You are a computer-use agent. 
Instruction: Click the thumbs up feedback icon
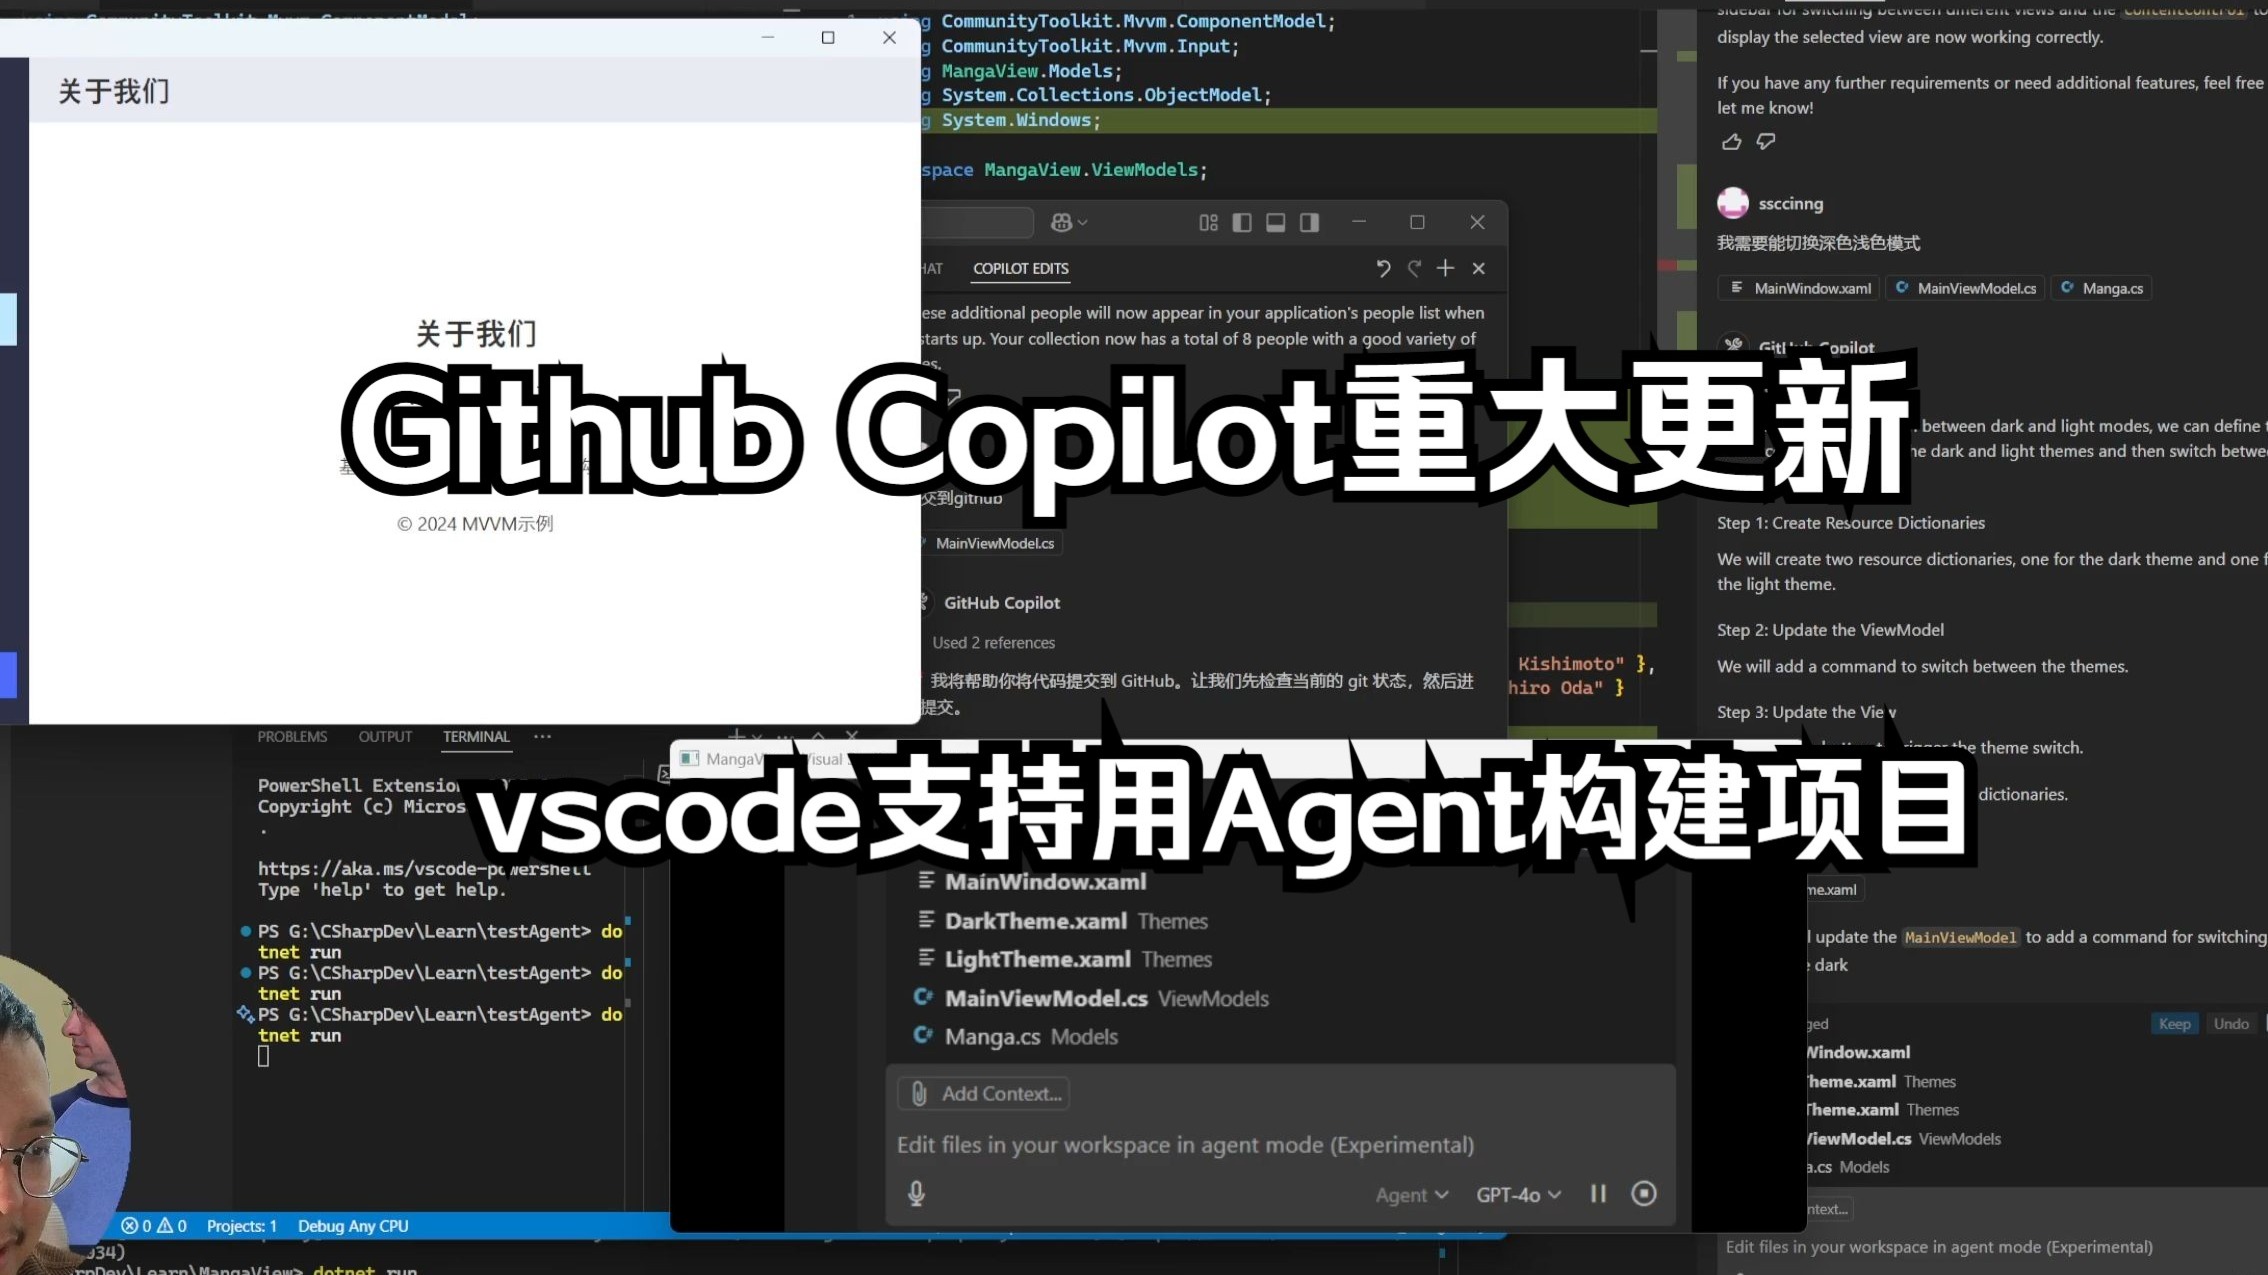coord(1731,142)
